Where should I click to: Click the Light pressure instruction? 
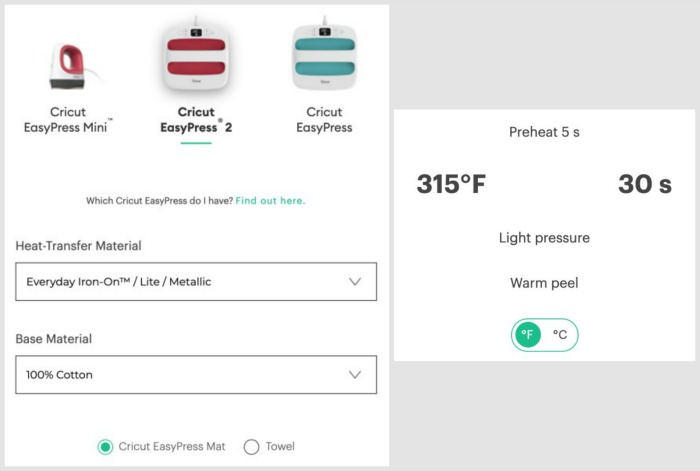click(544, 238)
